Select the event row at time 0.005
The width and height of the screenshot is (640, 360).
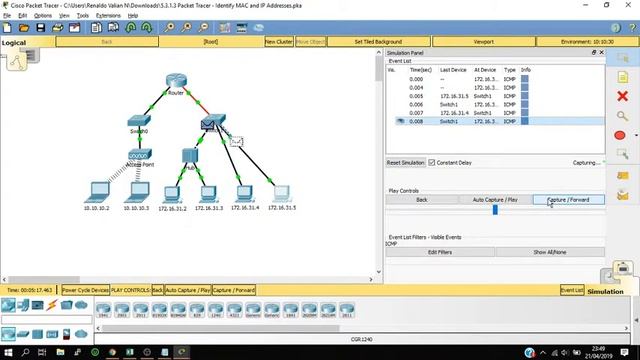pyautogui.click(x=495, y=96)
